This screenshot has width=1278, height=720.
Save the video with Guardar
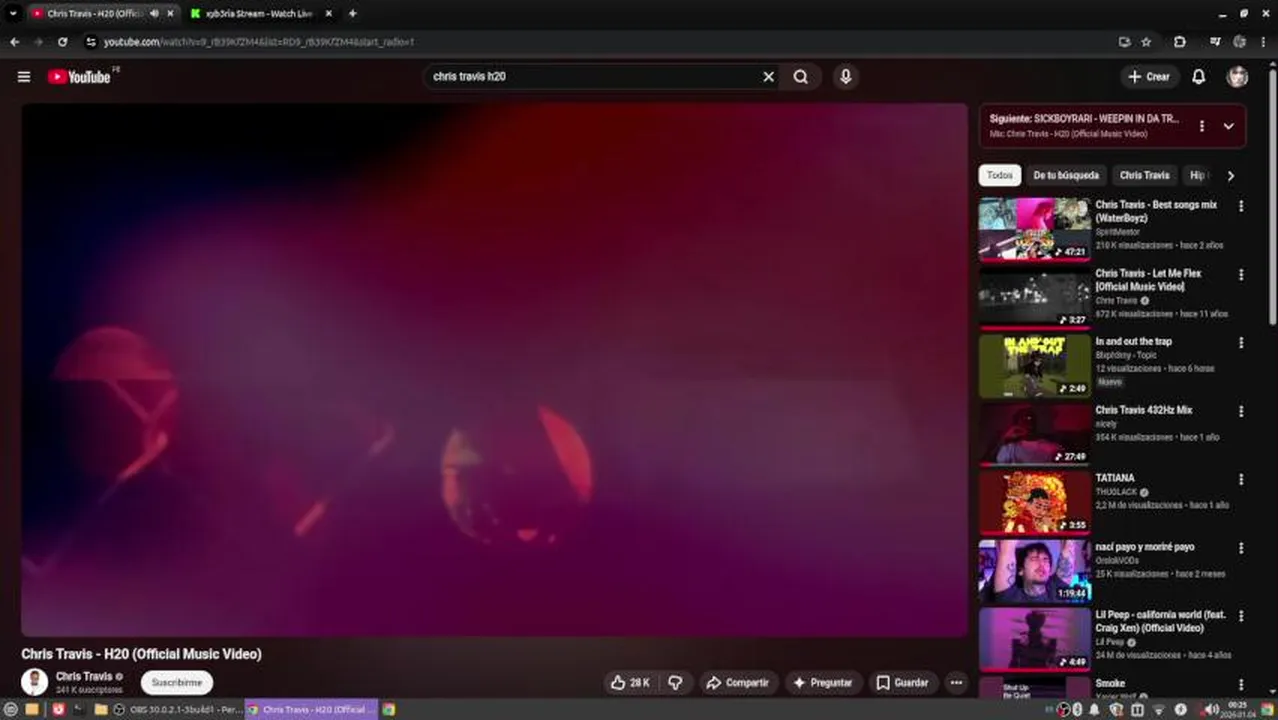(903, 682)
